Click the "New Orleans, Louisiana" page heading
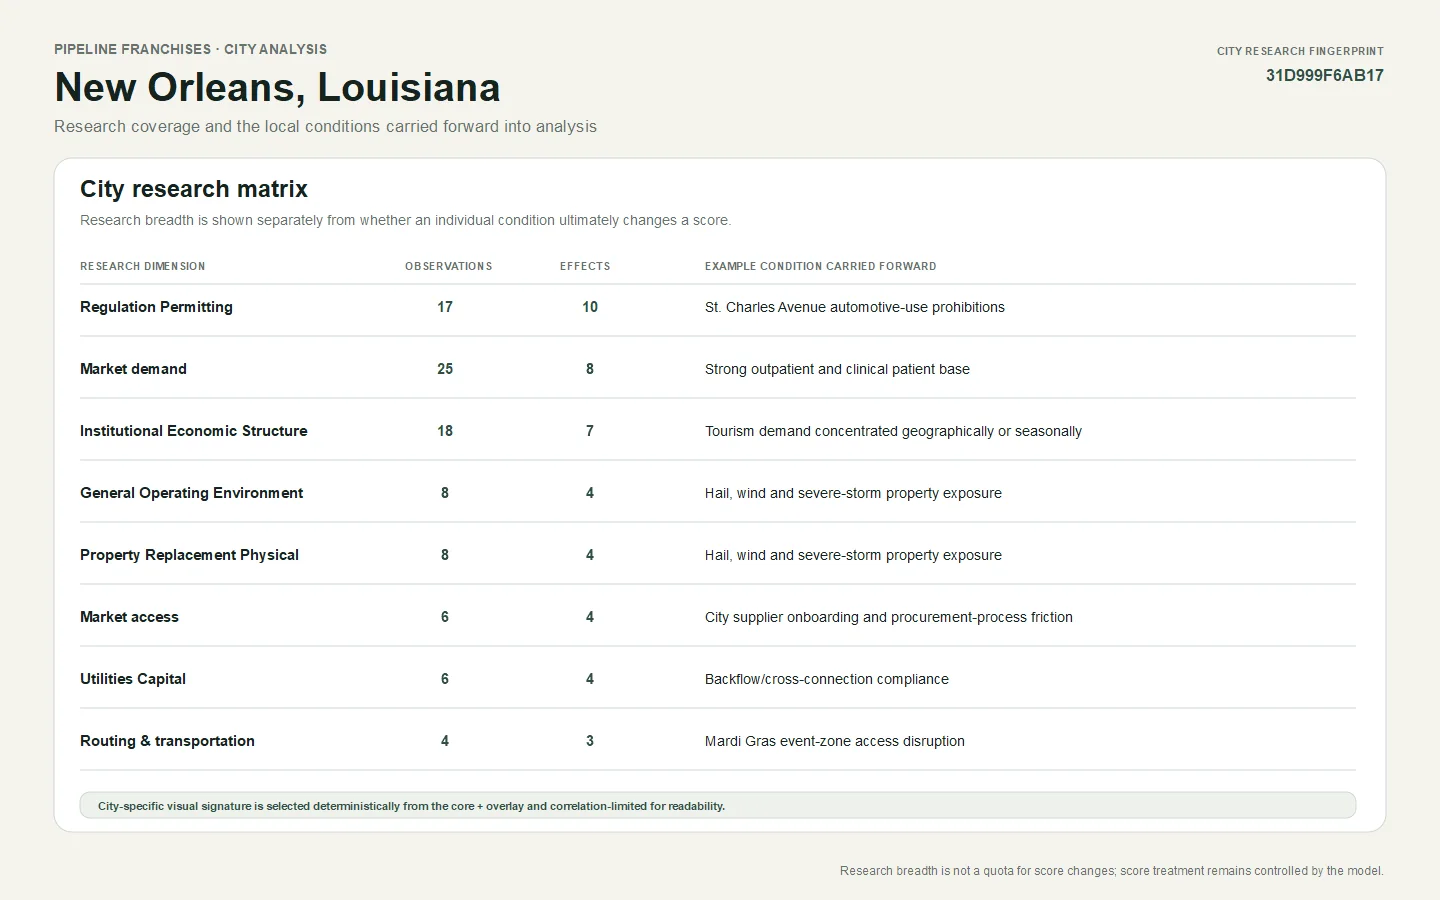Viewport: 1440px width, 900px height. point(277,88)
